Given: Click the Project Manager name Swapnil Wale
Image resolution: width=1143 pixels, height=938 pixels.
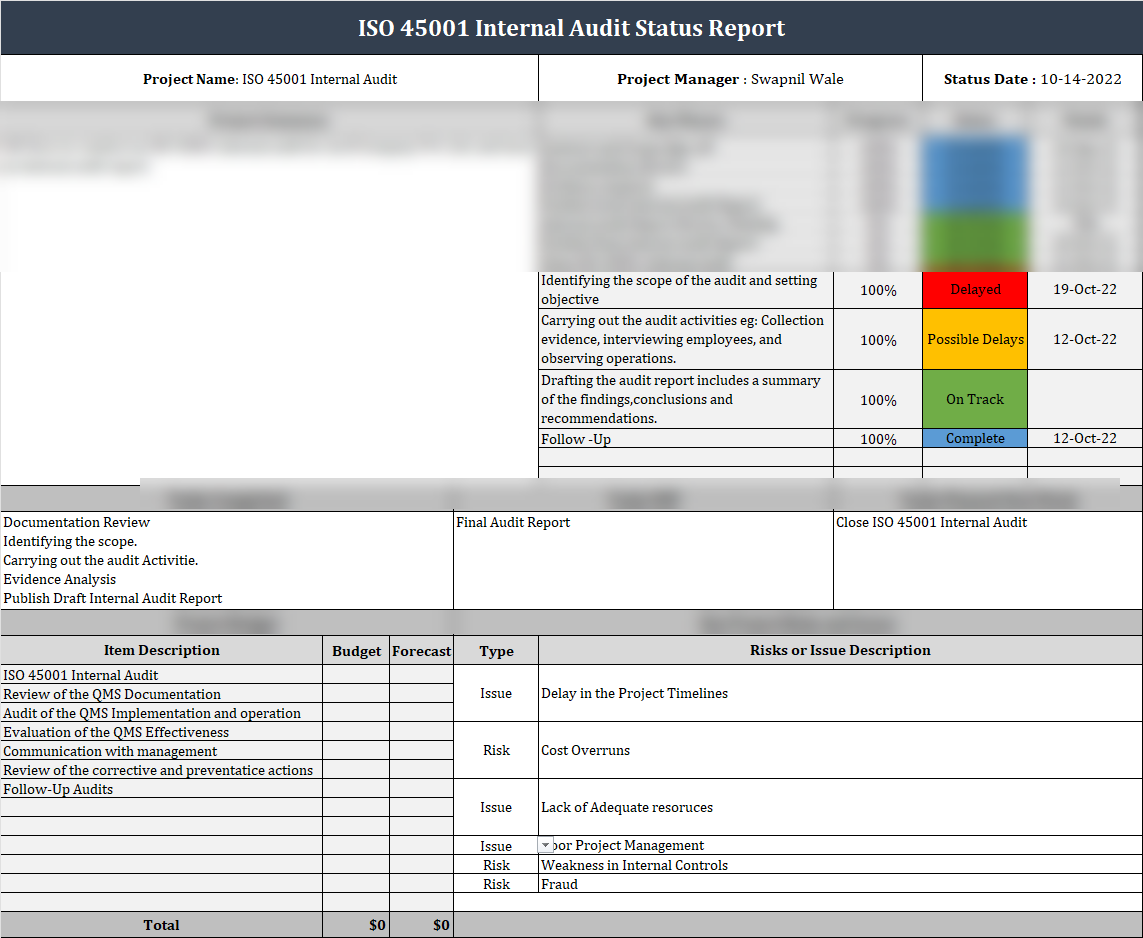Looking at the screenshot, I should 730,78.
